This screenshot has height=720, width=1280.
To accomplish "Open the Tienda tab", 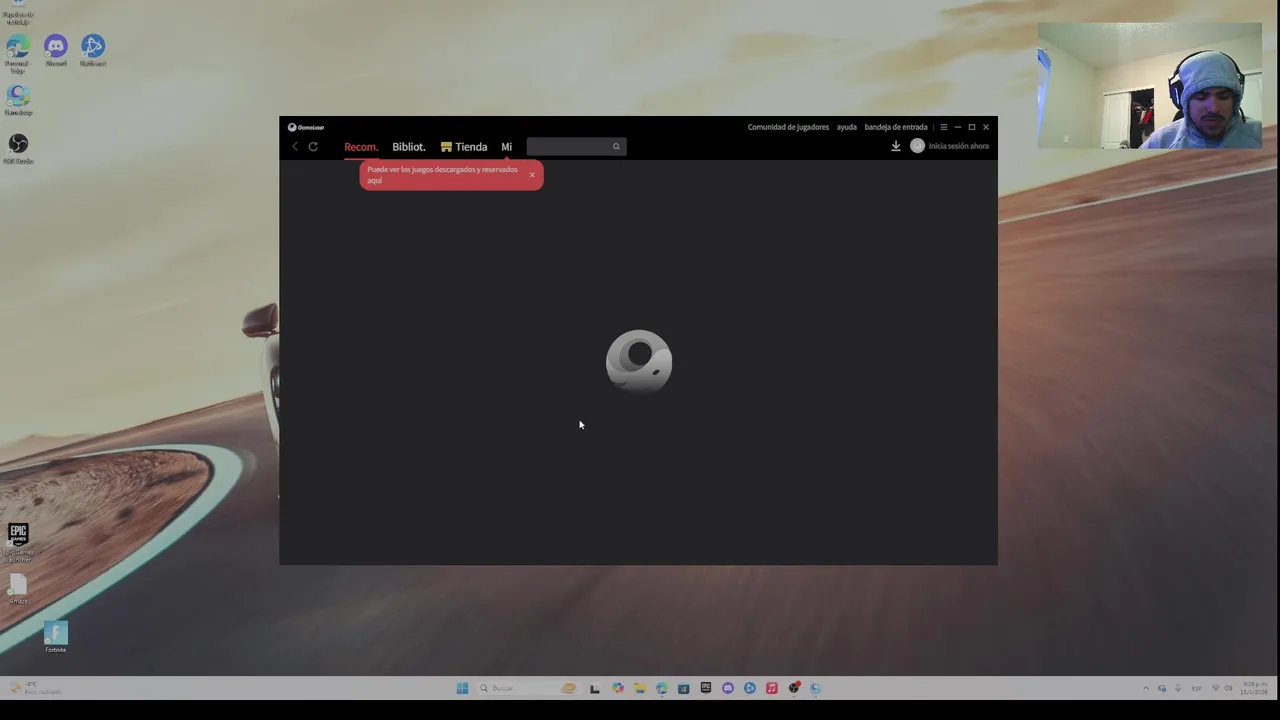I will coord(464,147).
